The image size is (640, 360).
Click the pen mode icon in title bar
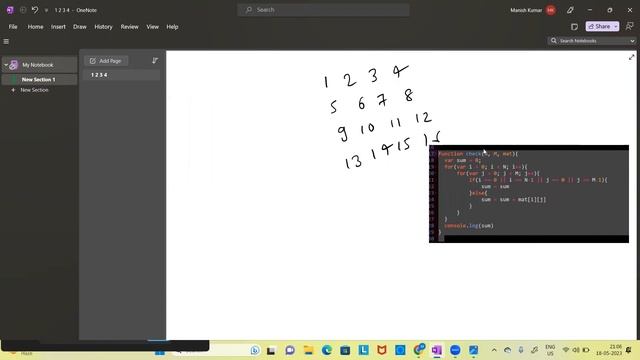coord(570,10)
